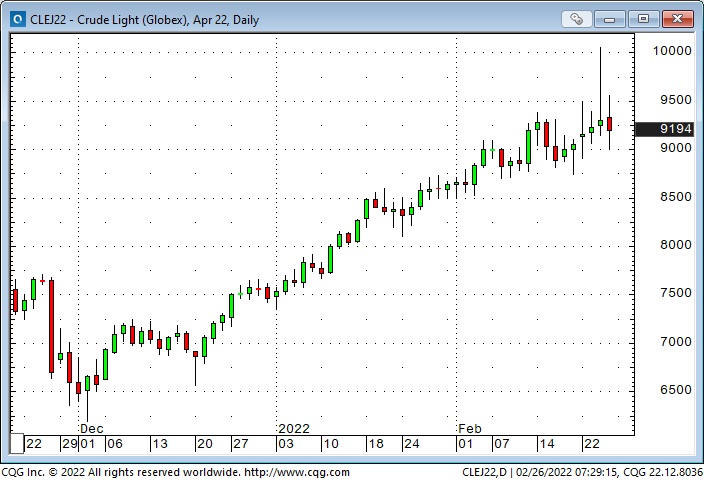Click the date label 03 on time axis
This screenshot has width=704, height=480.
pyautogui.click(x=286, y=444)
